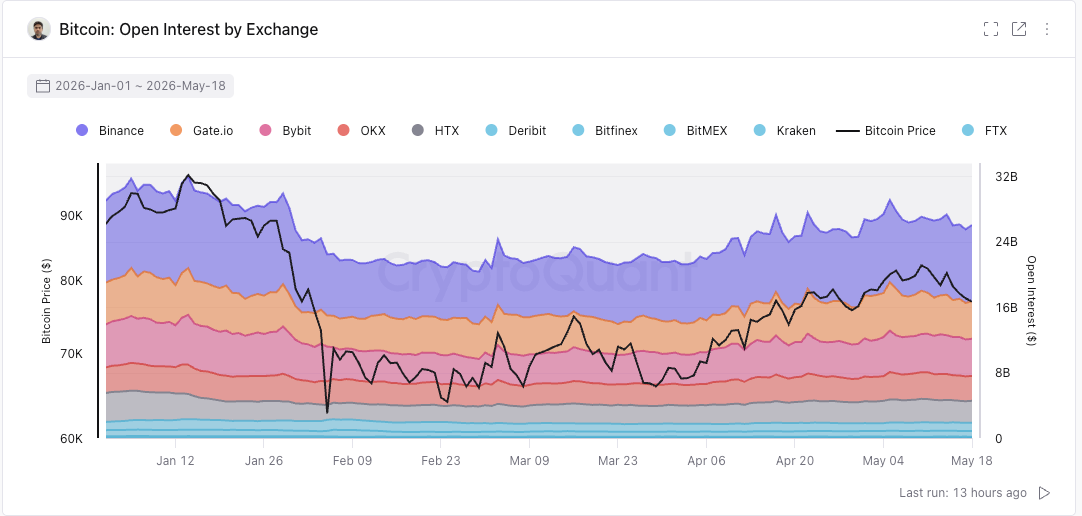Click the Mar 23 x-axis label
Viewport: 1082px width, 516px height.
point(618,460)
